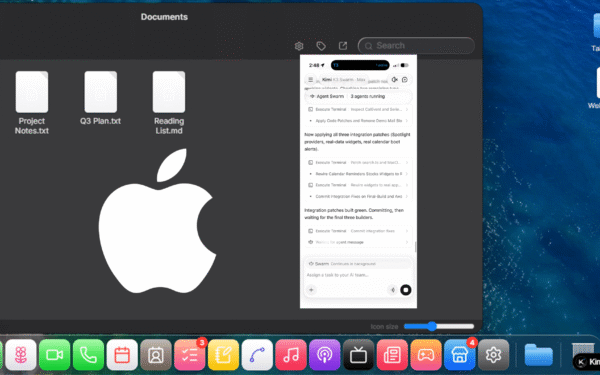Open the Agent Swarm status pill
Viewport: 600px width, 375px height.
tap(358, 96)
